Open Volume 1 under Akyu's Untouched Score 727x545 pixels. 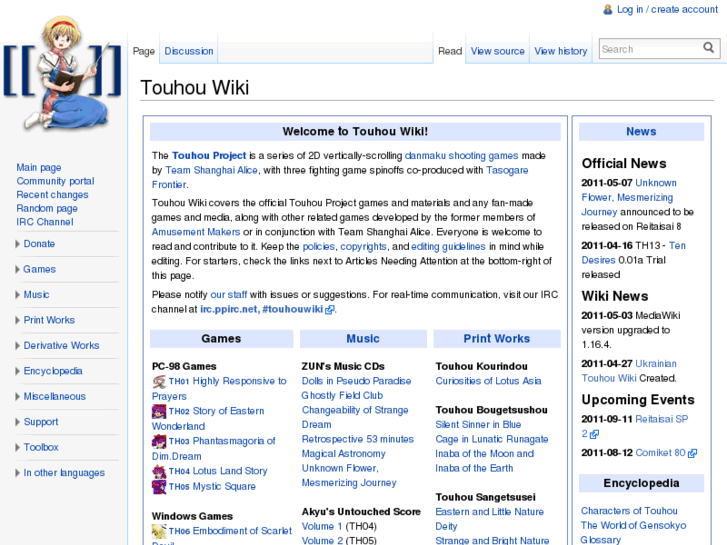322,527
